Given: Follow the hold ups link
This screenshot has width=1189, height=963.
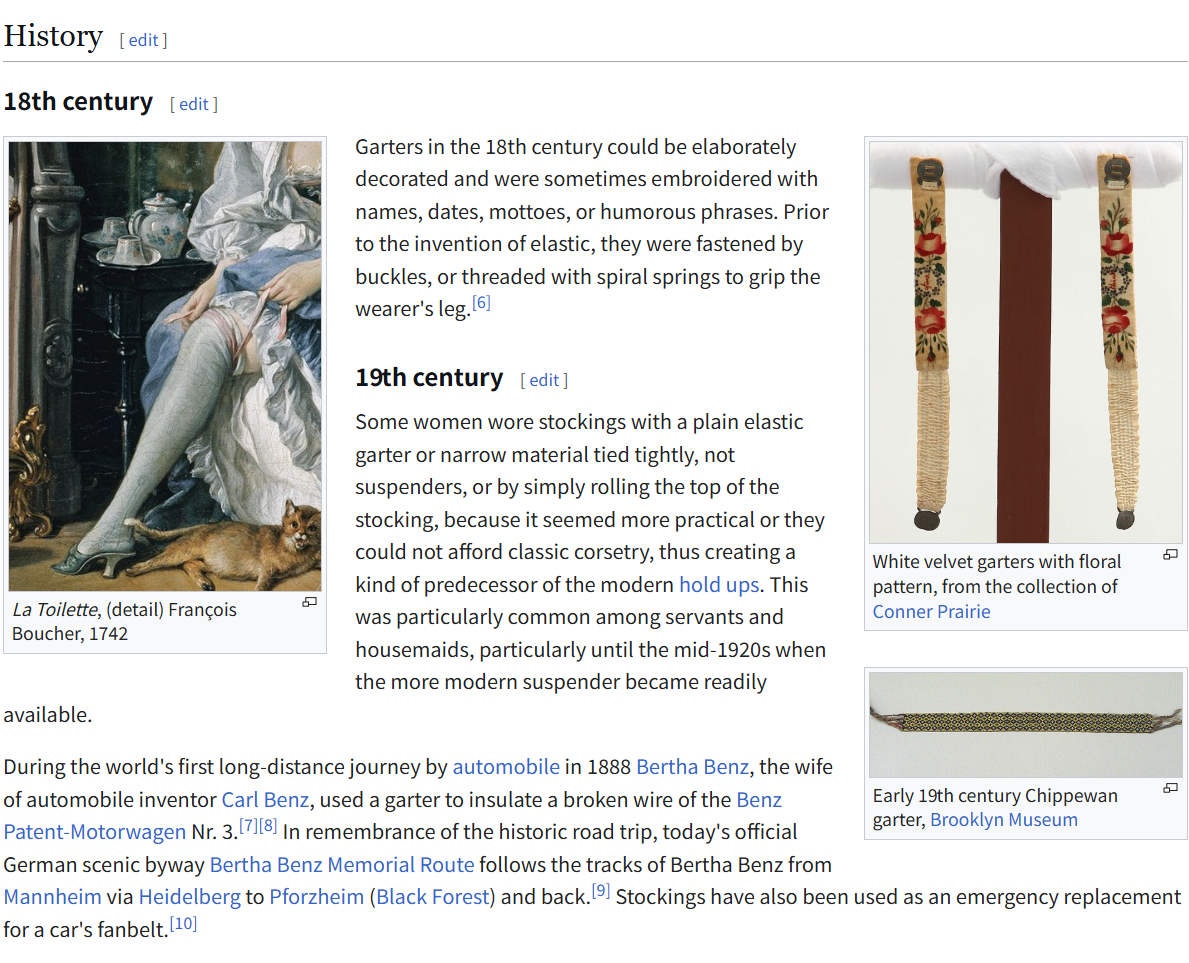Looking at the screenshot, I should [719, 585].
